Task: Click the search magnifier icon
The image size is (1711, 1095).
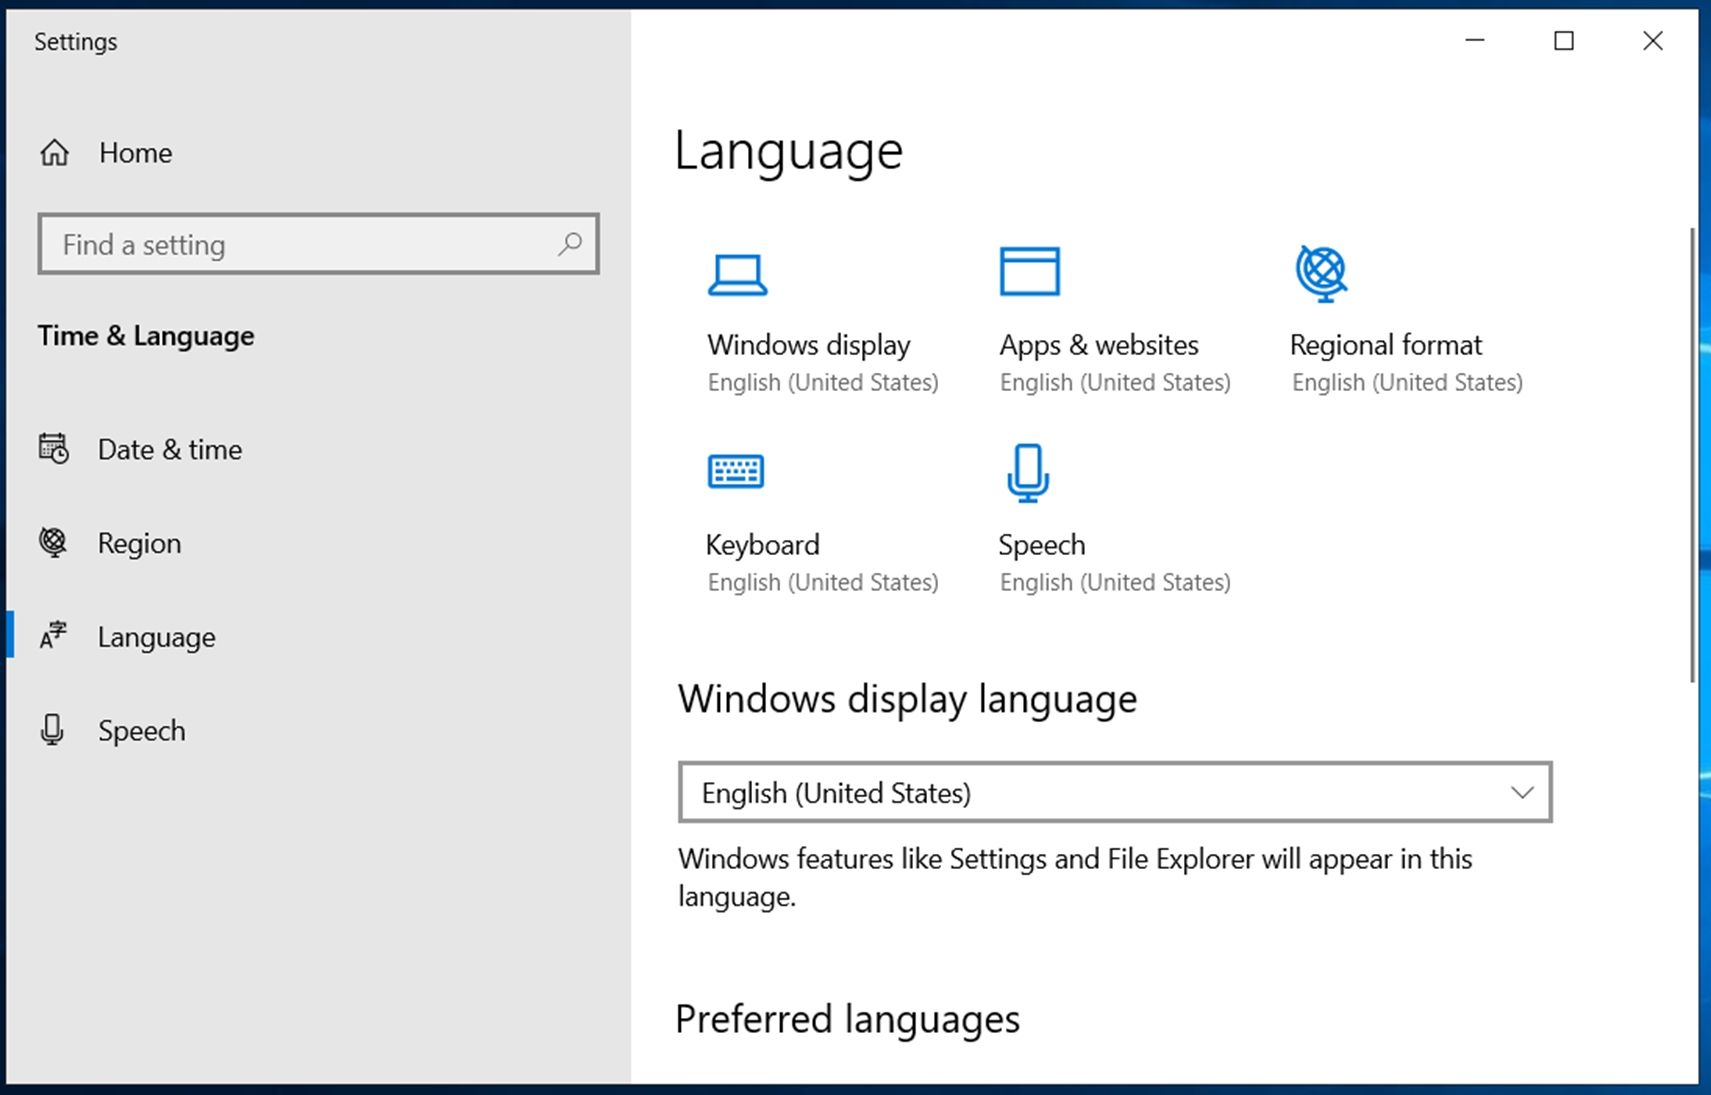Action: point(570,244)
